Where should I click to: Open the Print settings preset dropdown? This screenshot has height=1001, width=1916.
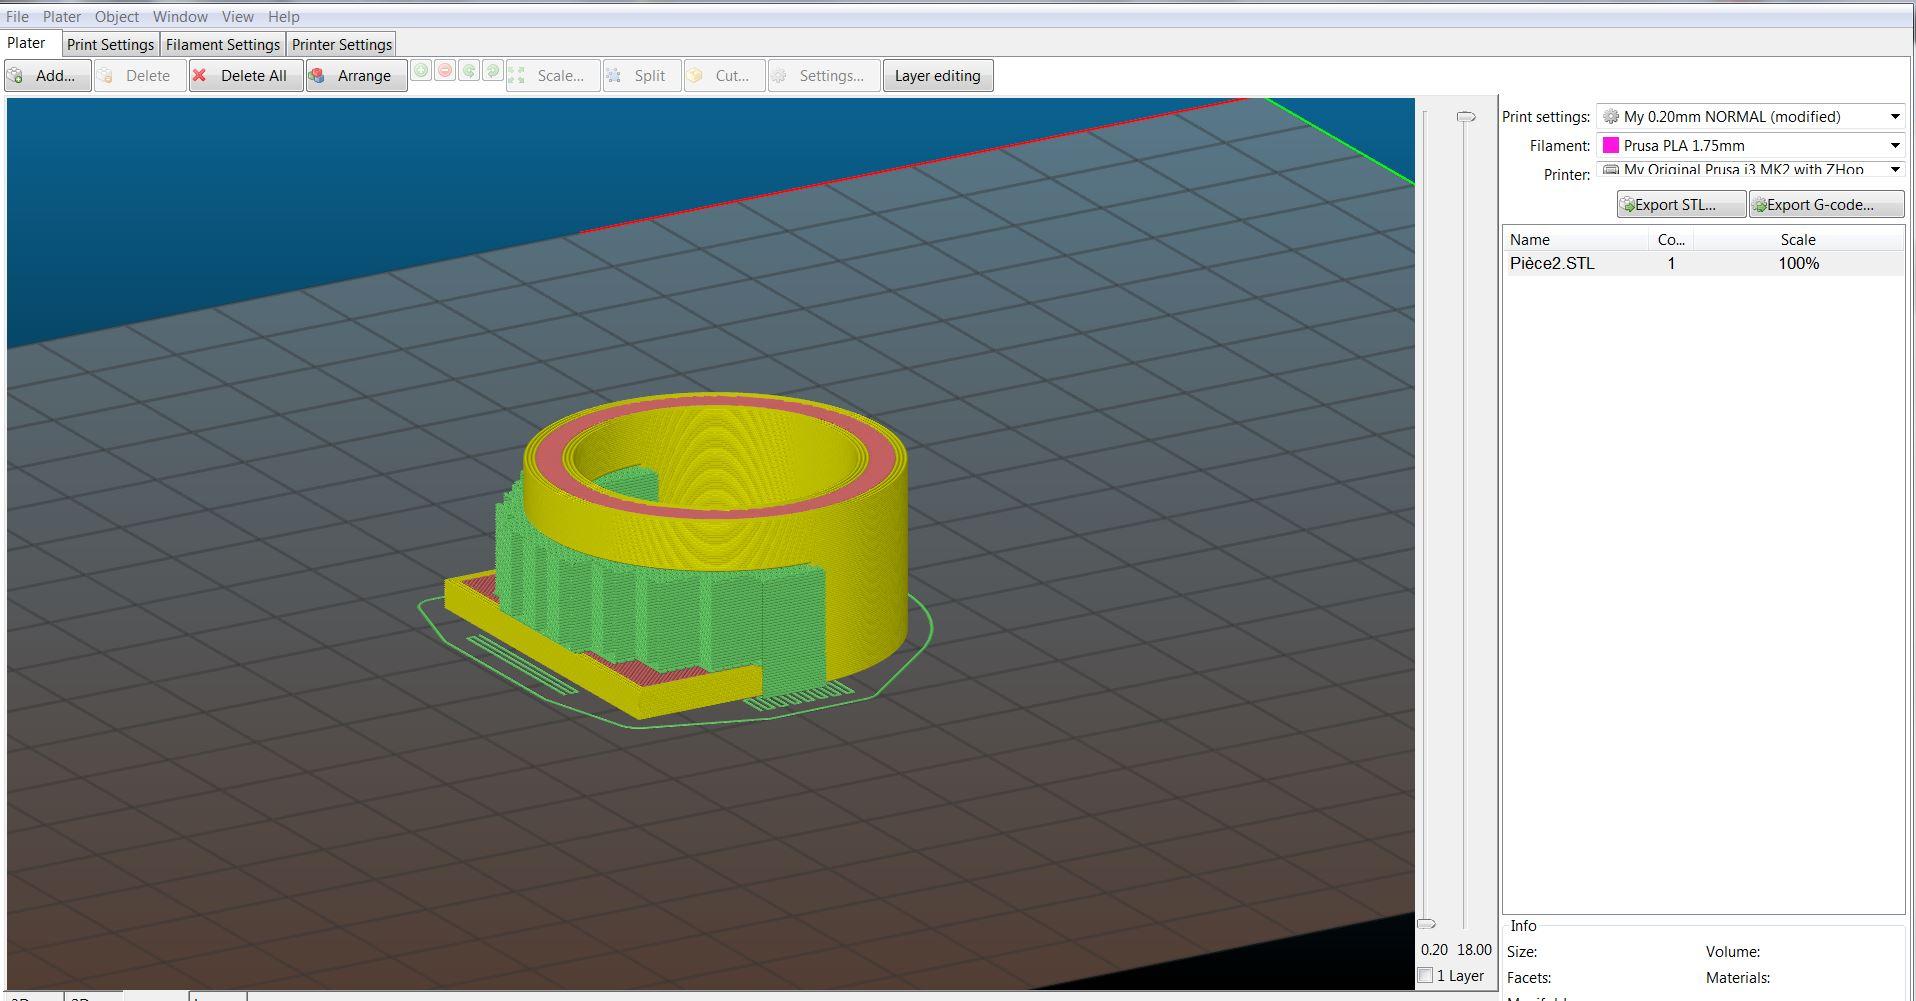tap(1750, 117)
